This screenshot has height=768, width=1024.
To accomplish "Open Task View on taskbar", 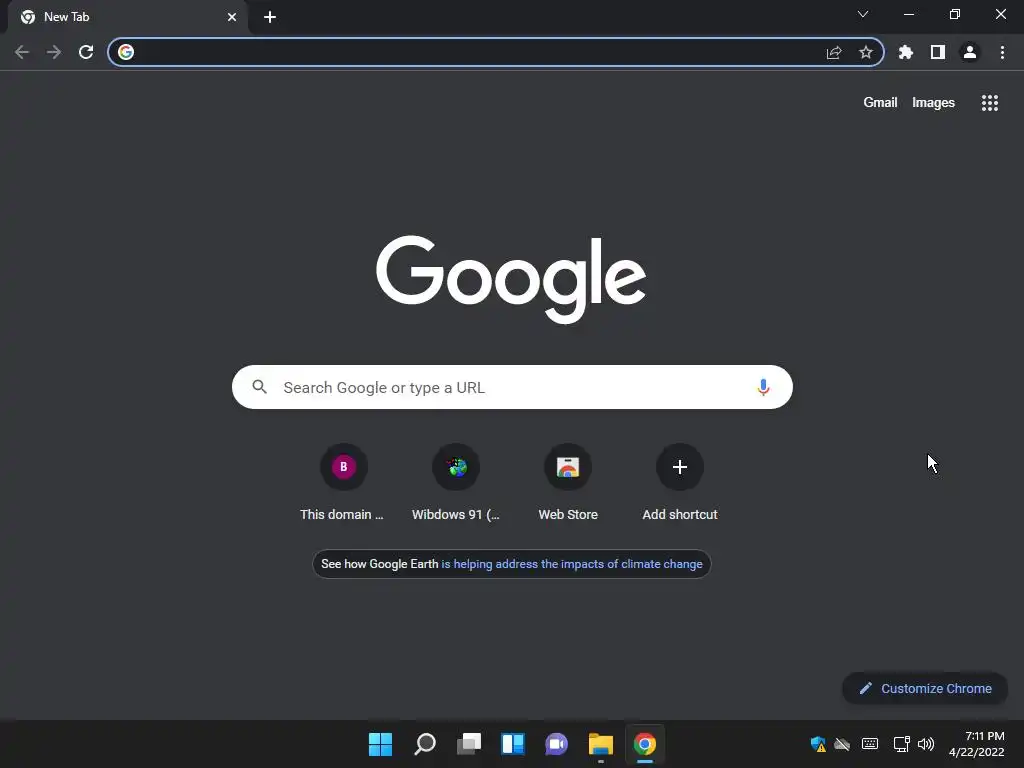I will coord(468,744).
